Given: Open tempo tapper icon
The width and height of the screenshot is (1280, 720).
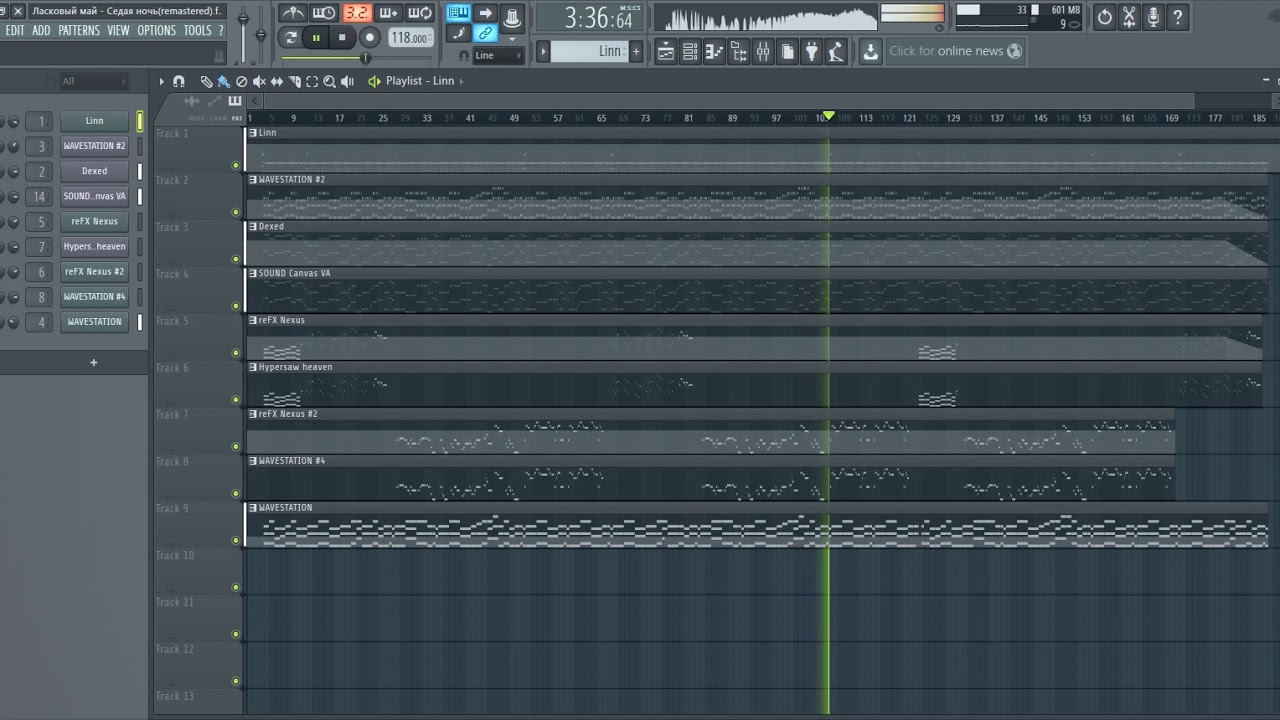Looking at the screenshot, I should (x=836, y=51).
